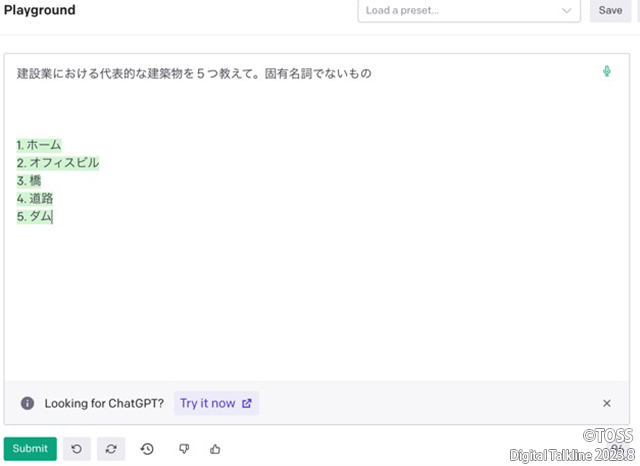Open the 'Load a preset...' dropdown
Screen dimensions: 640x466
point(460,11)
